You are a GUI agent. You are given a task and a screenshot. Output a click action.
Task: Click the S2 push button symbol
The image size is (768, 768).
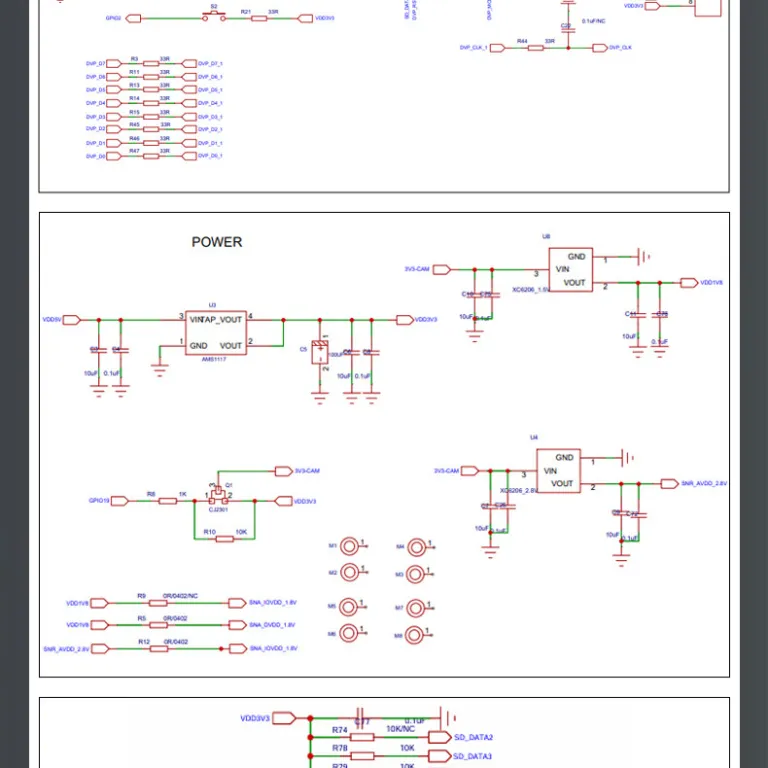tap(214, 15)
